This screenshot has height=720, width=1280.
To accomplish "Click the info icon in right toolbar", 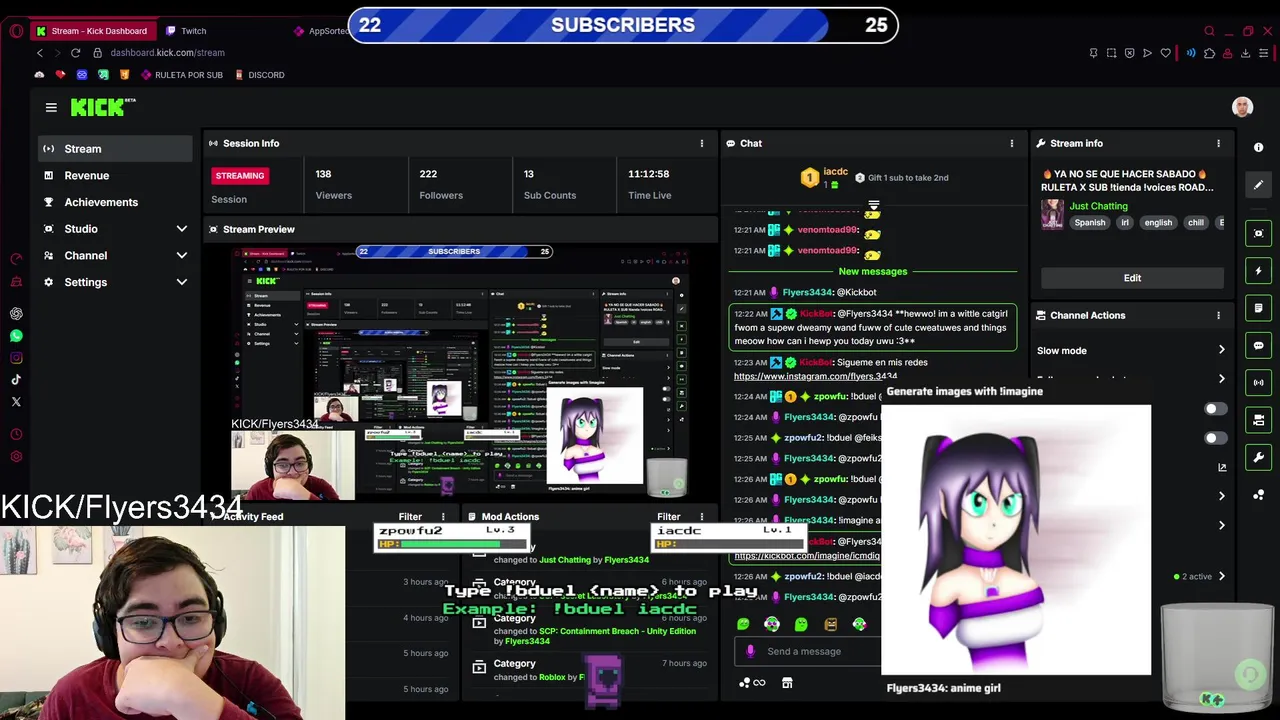I will tap(1259, 147).
